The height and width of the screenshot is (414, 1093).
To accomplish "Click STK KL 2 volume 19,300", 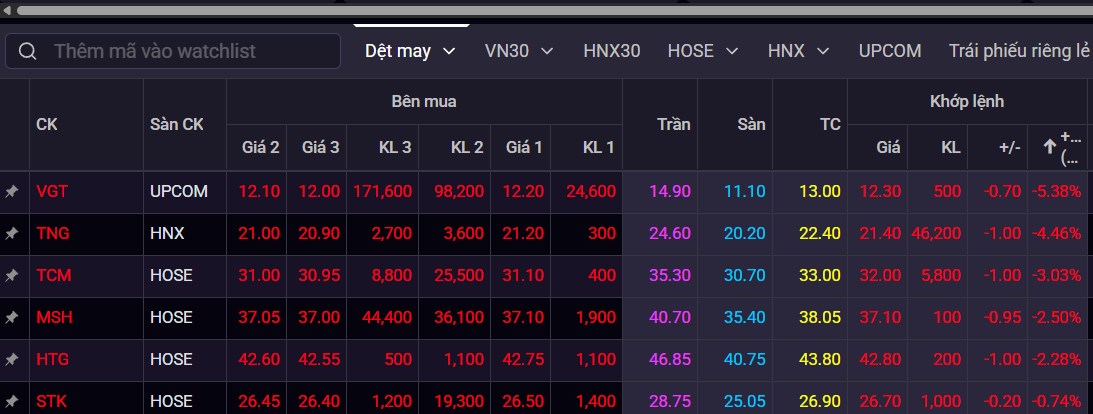I will click(x=458, y=401).
